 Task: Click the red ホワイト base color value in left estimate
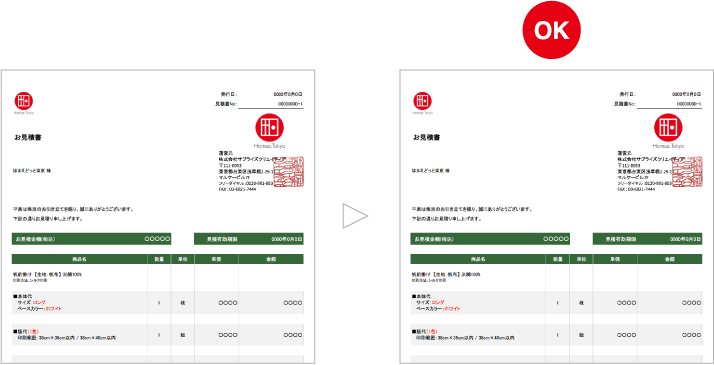point(53,309)
